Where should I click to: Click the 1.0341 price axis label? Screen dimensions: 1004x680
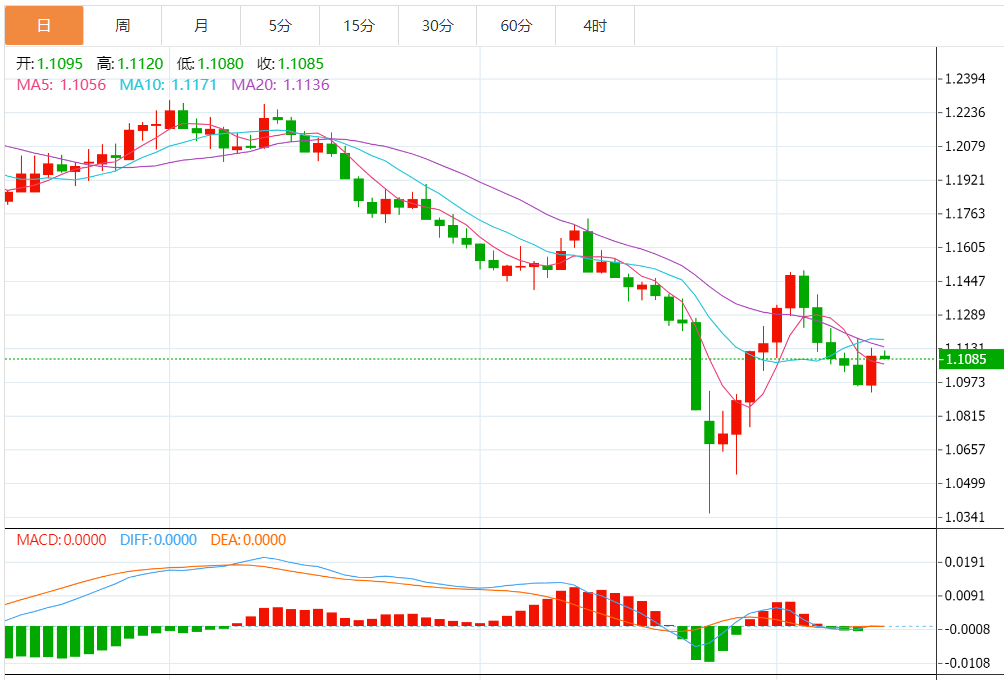(966, 517)
